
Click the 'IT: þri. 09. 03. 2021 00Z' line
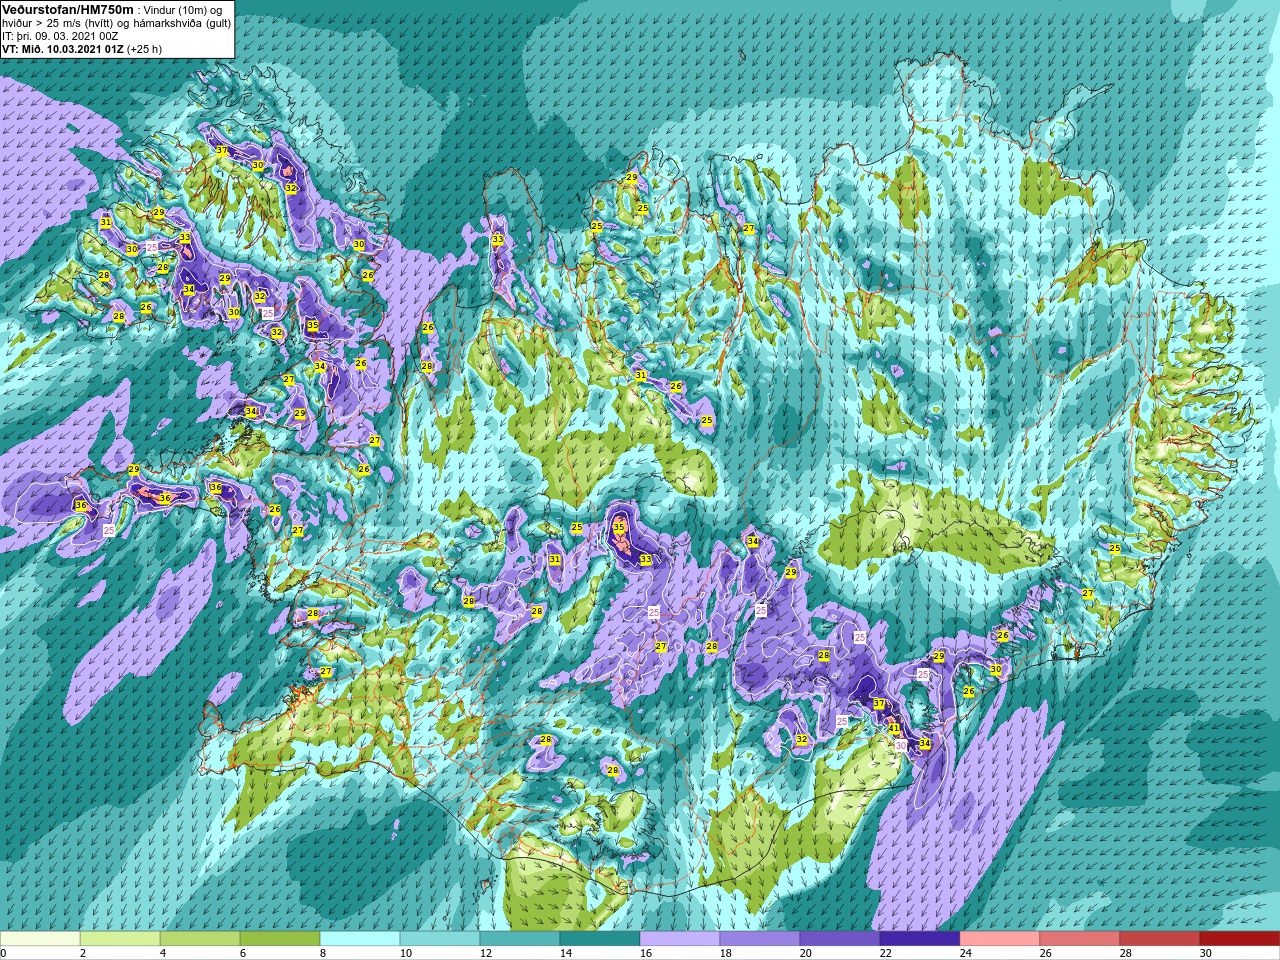[60, 36]
